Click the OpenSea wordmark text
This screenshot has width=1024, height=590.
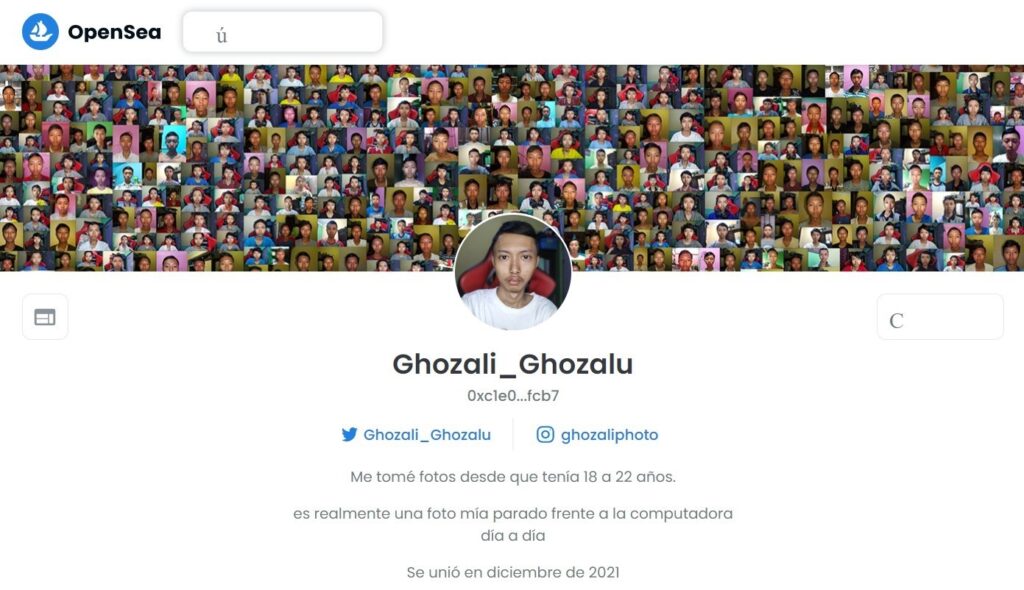(114, 32)
